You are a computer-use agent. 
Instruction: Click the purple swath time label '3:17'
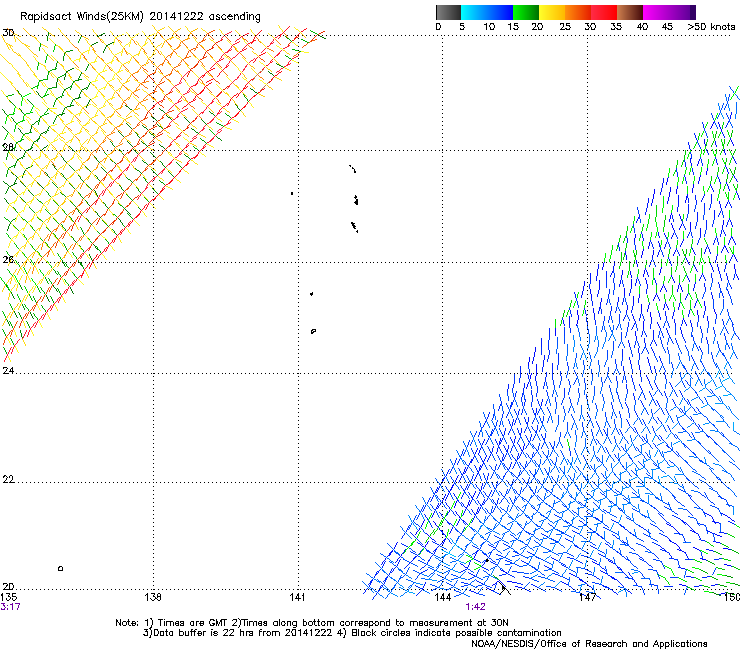pos(10,607)
